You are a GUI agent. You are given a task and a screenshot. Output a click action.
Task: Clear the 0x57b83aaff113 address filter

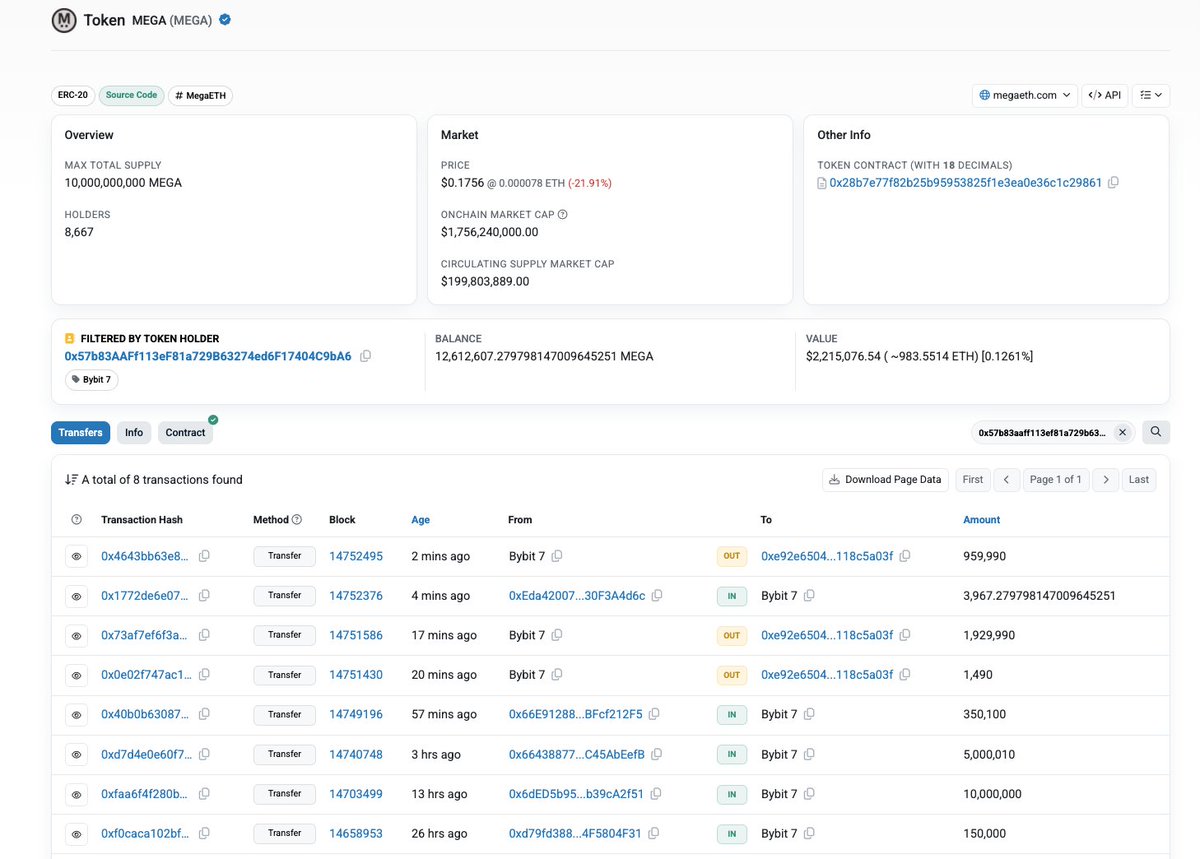(x=1122, y=432)
